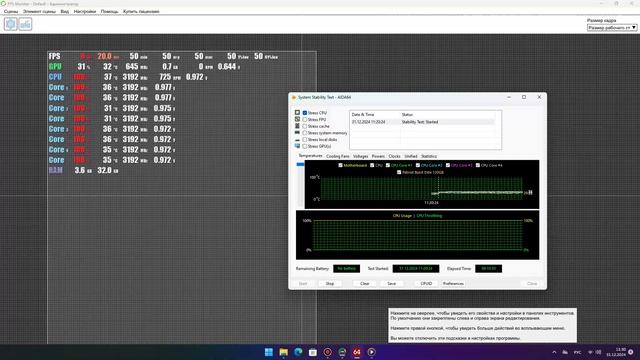The image size is (640, 360).
Task: Click the monitor icon beside Stress GPU(s)
Action: click(297, 146)
